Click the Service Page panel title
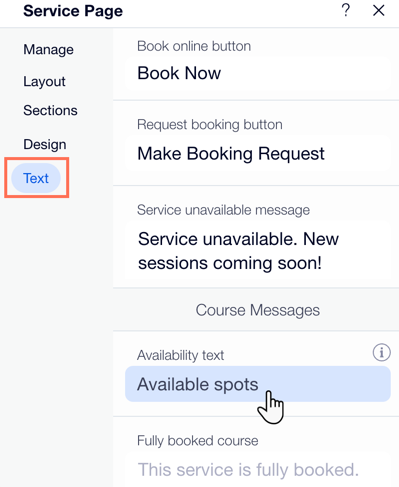Screen dimensions: 399x487 (73, 11)
